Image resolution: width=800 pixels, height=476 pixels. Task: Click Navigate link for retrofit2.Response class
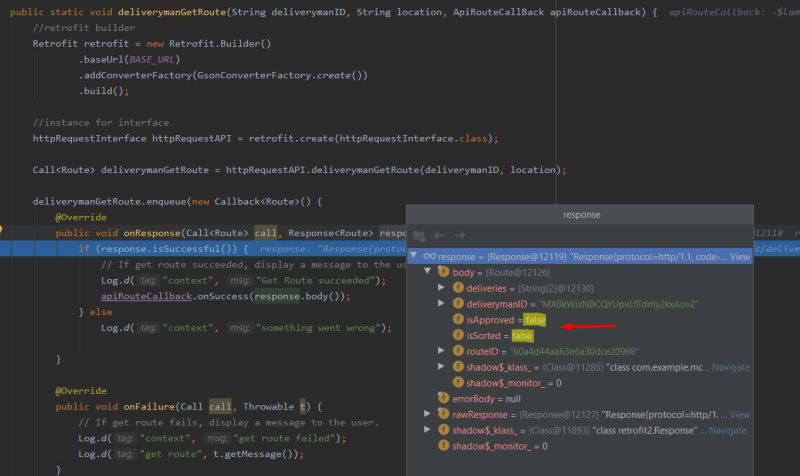[728, 431]
